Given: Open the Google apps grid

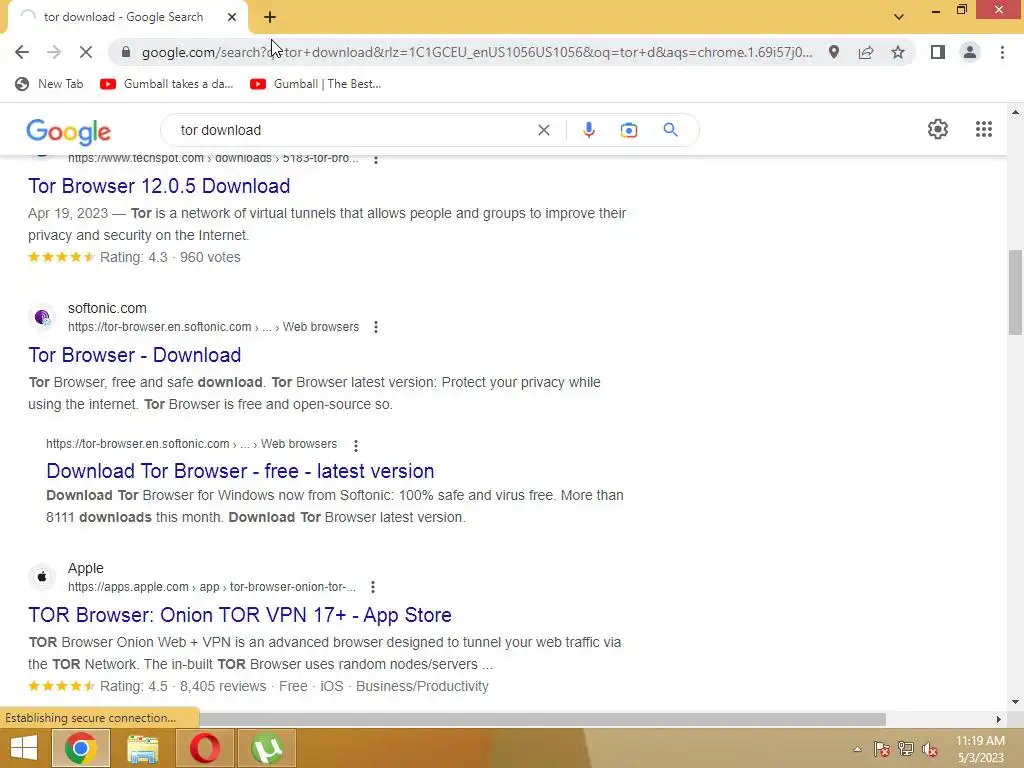Looking at the screenshot, I should point(984,129).
